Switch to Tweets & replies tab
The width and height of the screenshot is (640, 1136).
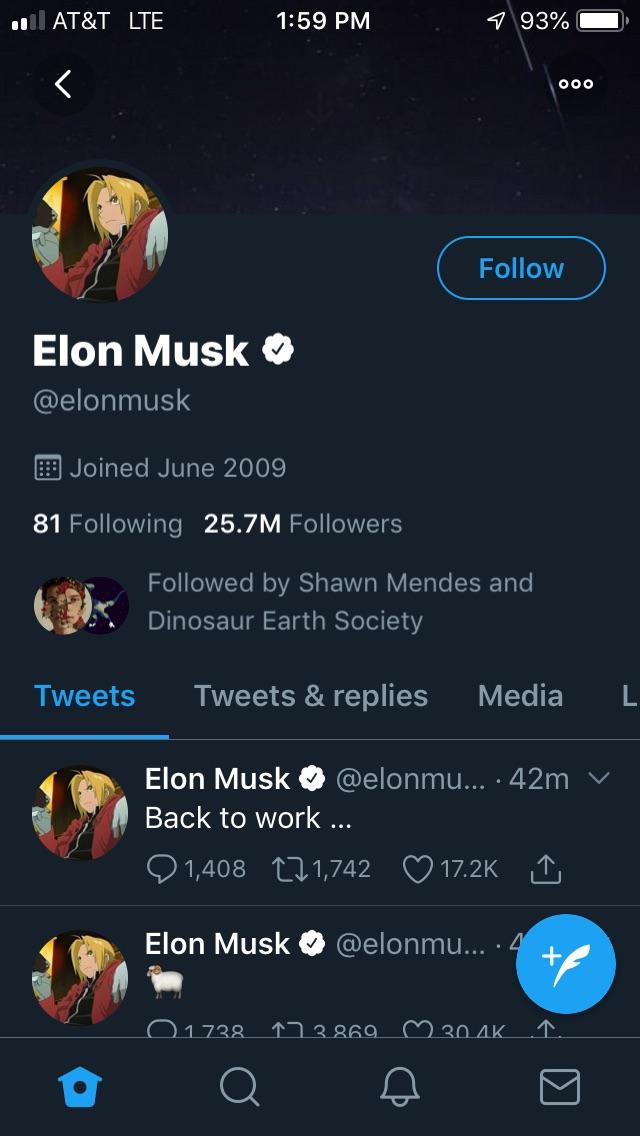coord(310,696)
